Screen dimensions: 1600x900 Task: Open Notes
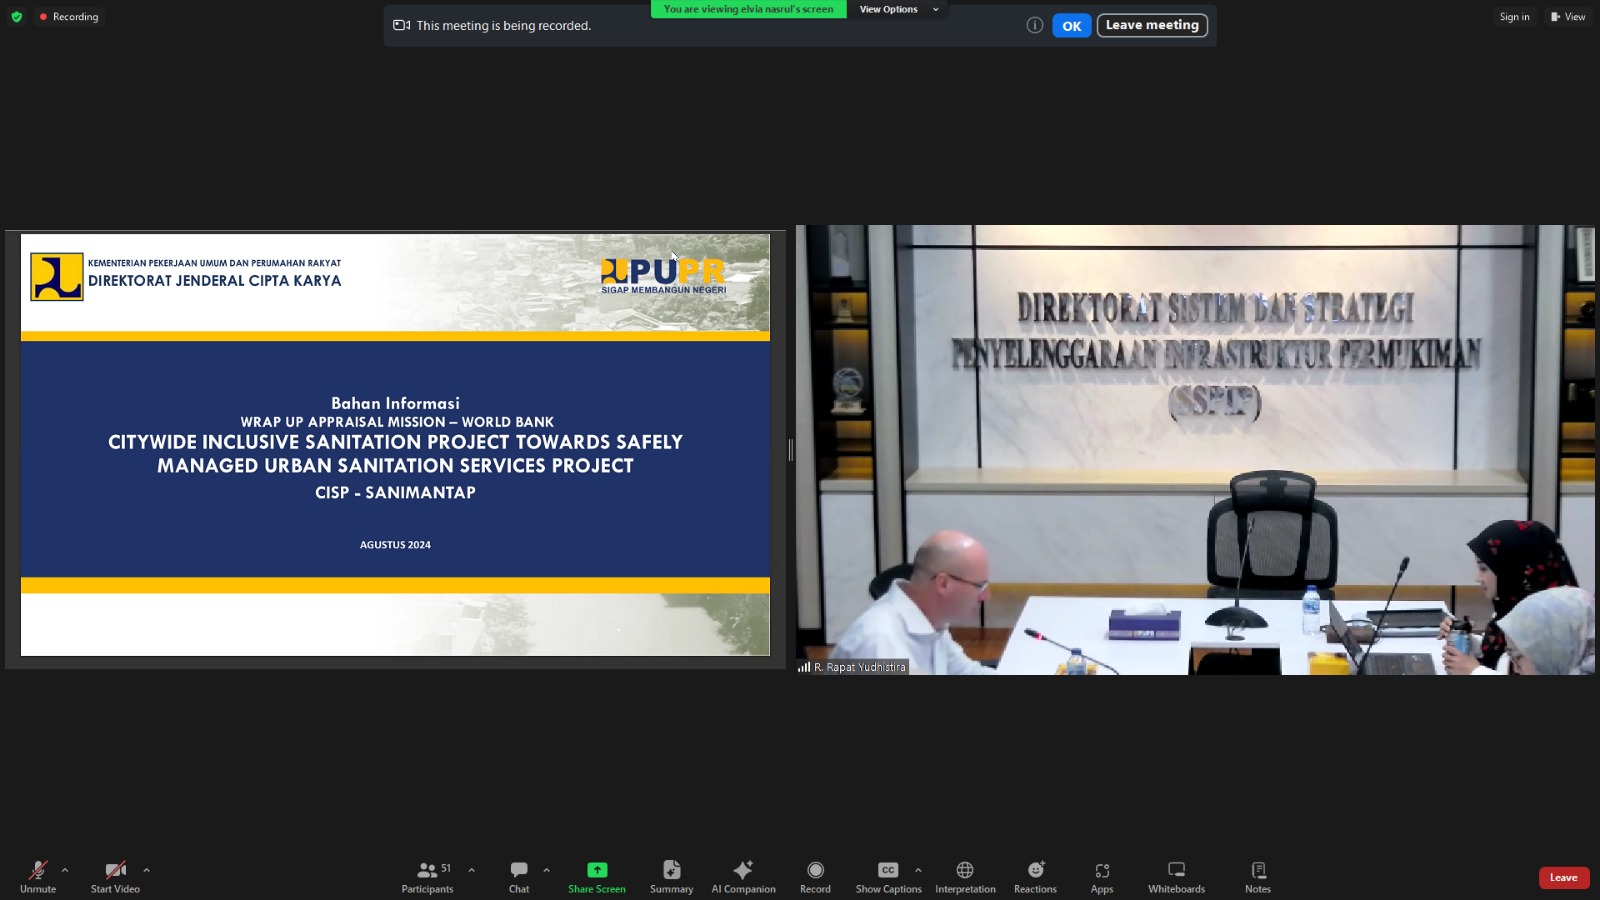click(x=1258, y=877)
